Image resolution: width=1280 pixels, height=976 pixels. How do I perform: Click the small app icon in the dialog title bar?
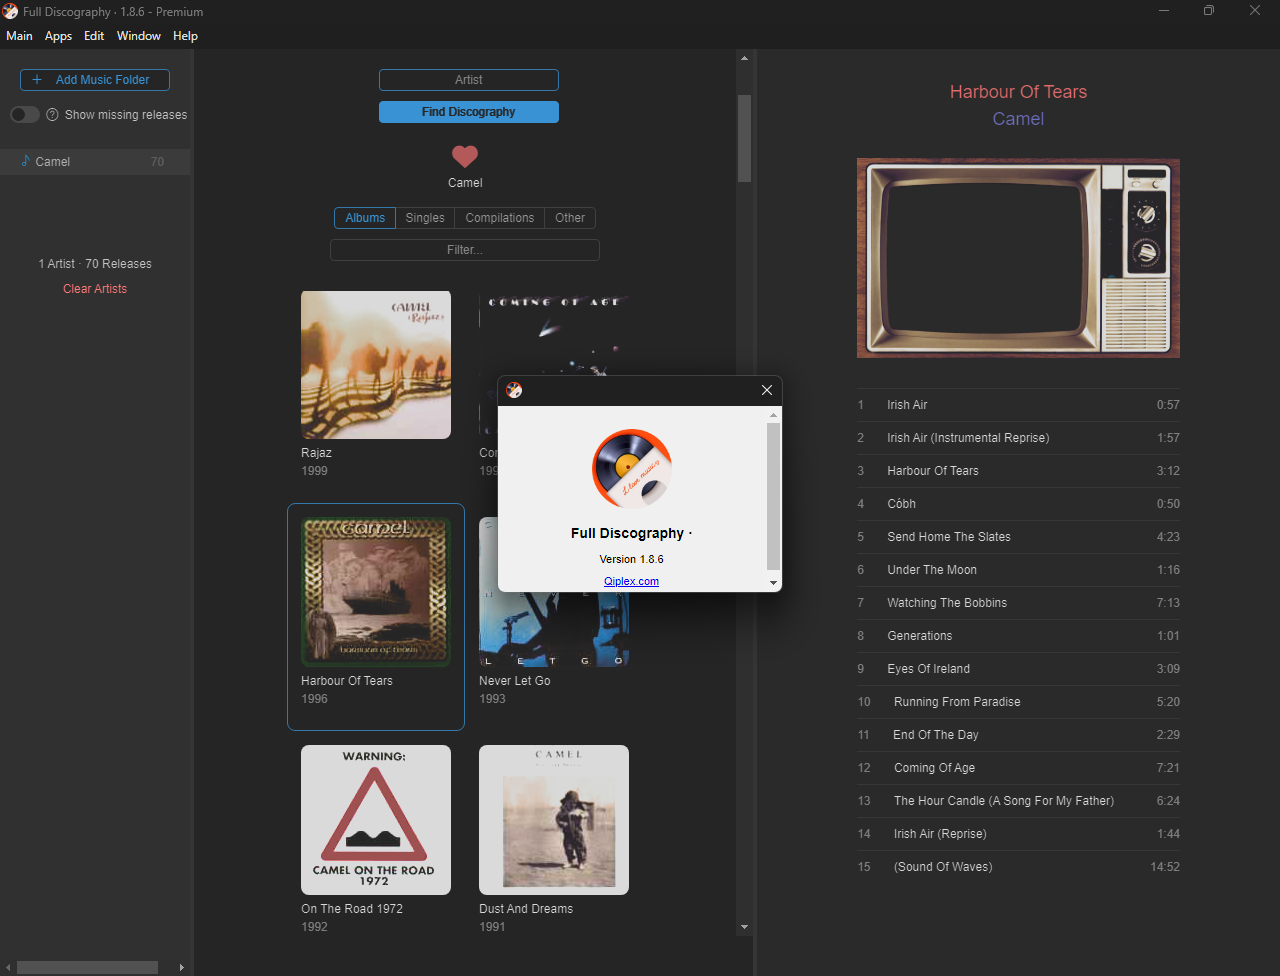(514, 390)
